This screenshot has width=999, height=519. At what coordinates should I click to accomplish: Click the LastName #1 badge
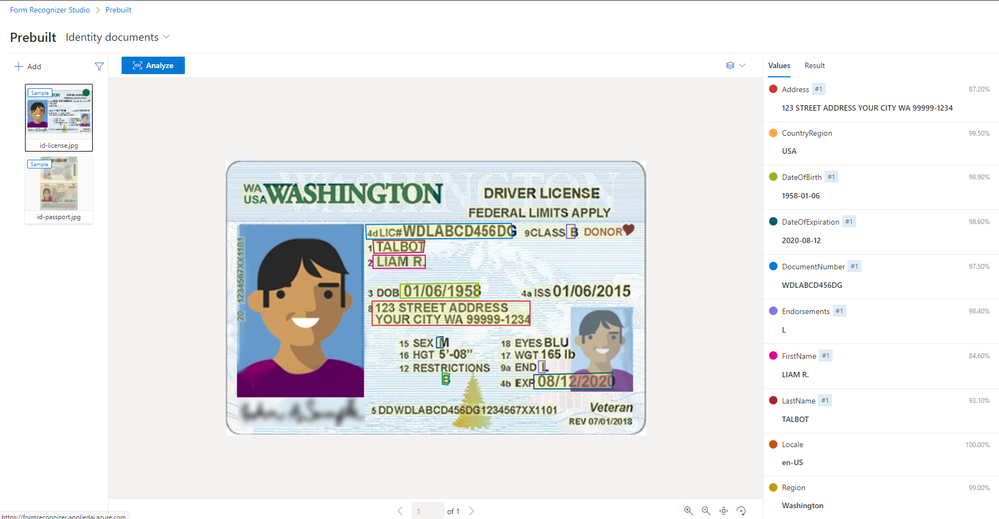tap(825, 401)
